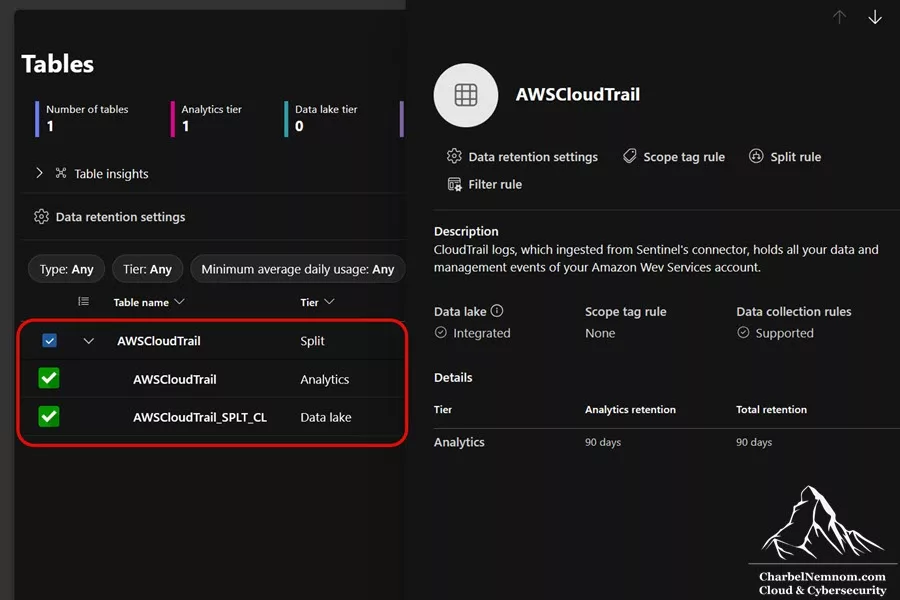Click the Data lake info icon
900x600 pixels.
click(497, 311)
